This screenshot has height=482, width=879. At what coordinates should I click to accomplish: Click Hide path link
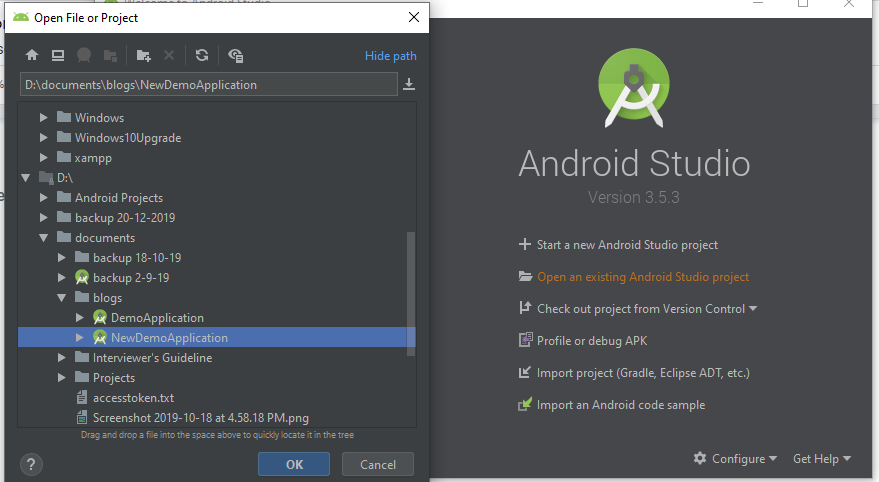click(x=391, y=55)
